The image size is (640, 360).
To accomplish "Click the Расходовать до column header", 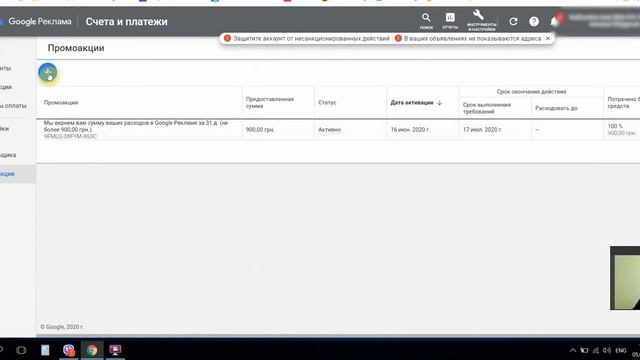I will click(x=556, y=108).
